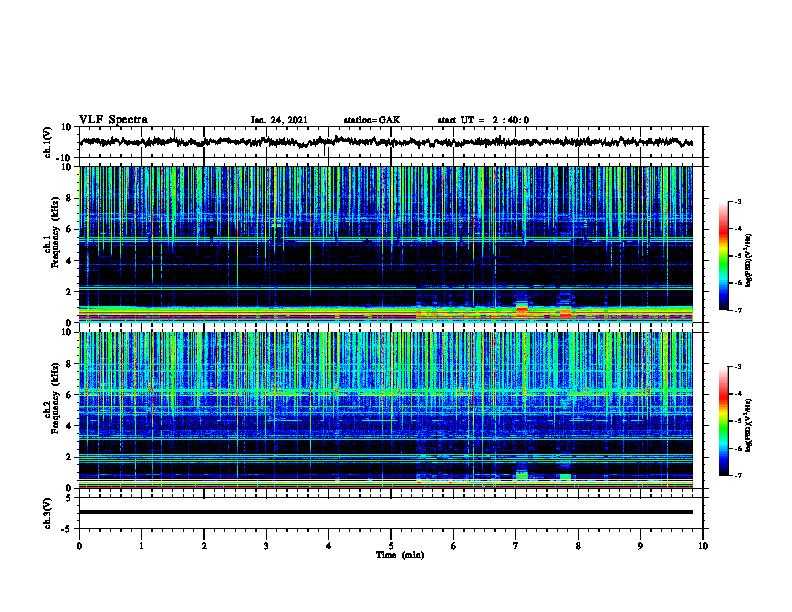Click the ch.2 "Frequency (kHz)" axis label
Image resolution: width=792 pixels, height=612 pixels.
coord(55,398)
